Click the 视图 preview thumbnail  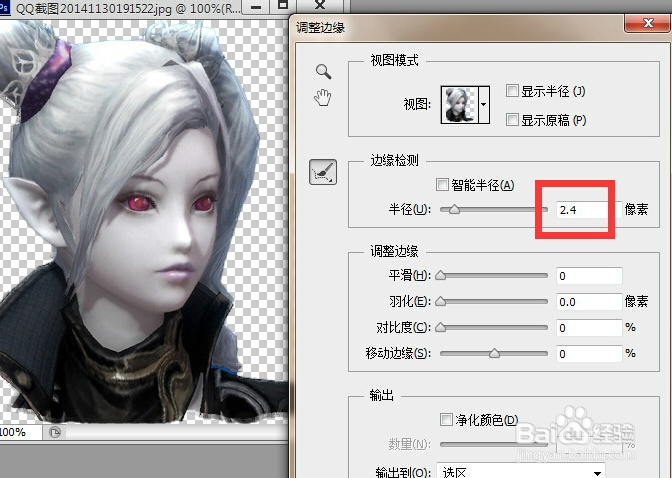[x=459, y=105]
